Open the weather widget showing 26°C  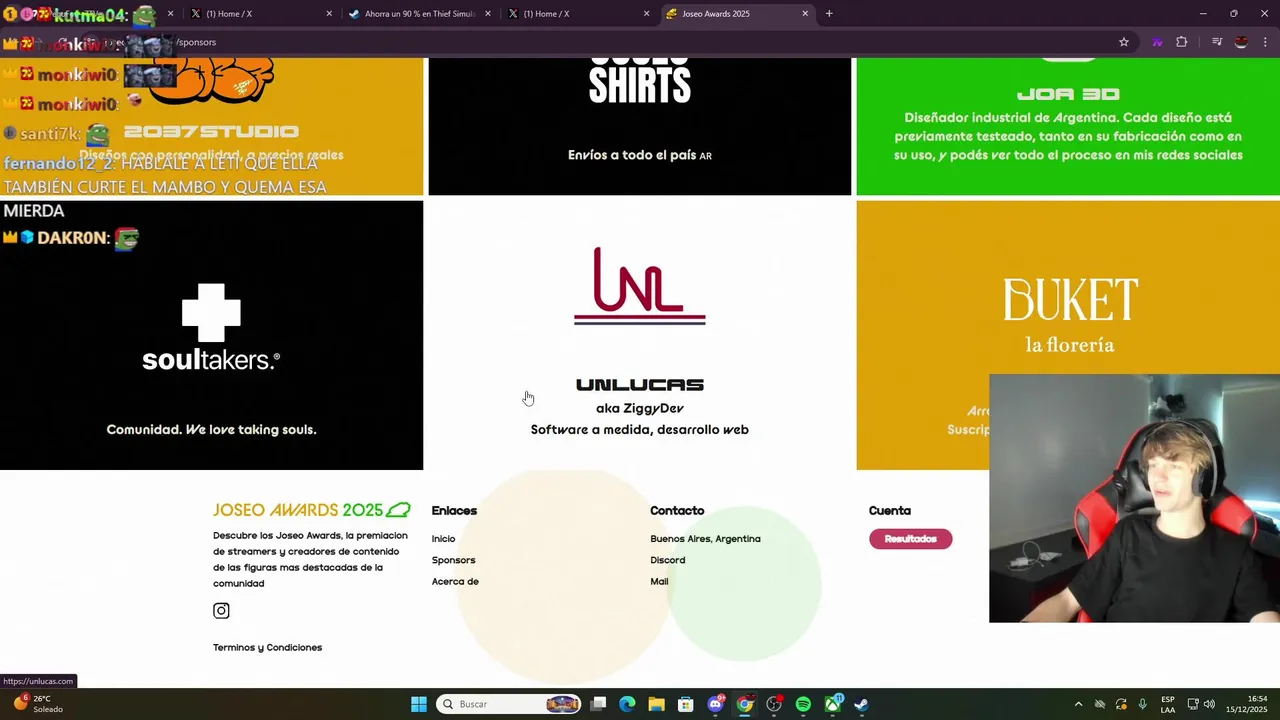(x=38, y=704)
